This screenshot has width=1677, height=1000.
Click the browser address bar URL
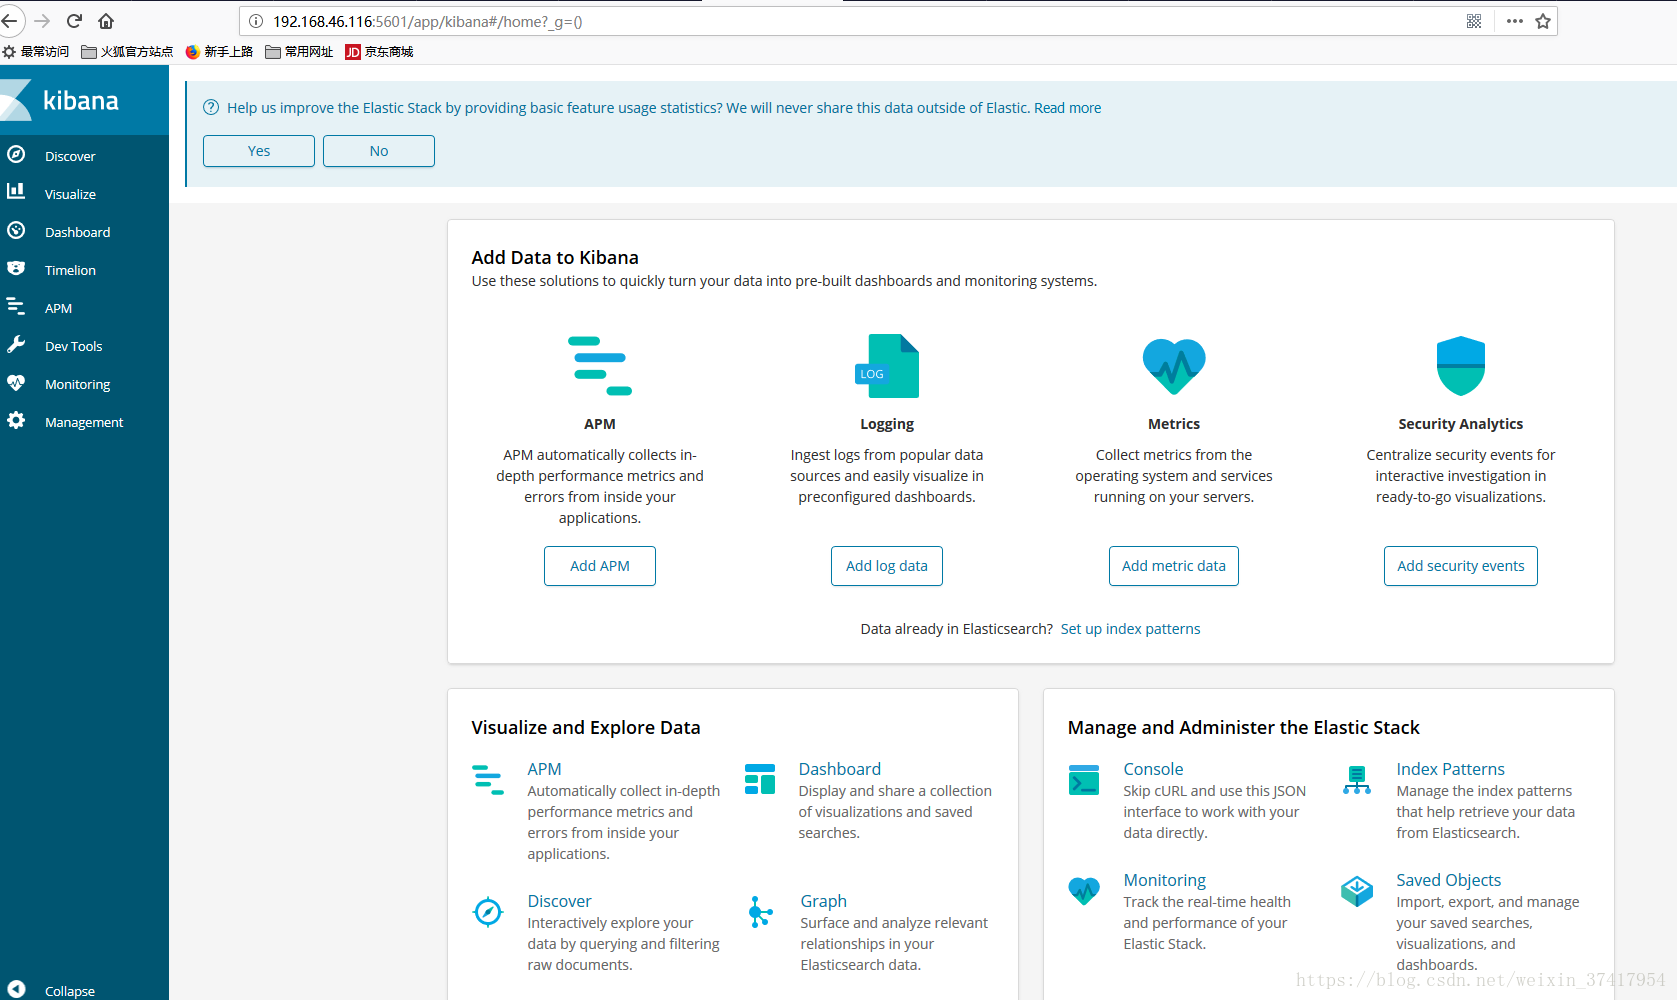[x=428, y=21]
